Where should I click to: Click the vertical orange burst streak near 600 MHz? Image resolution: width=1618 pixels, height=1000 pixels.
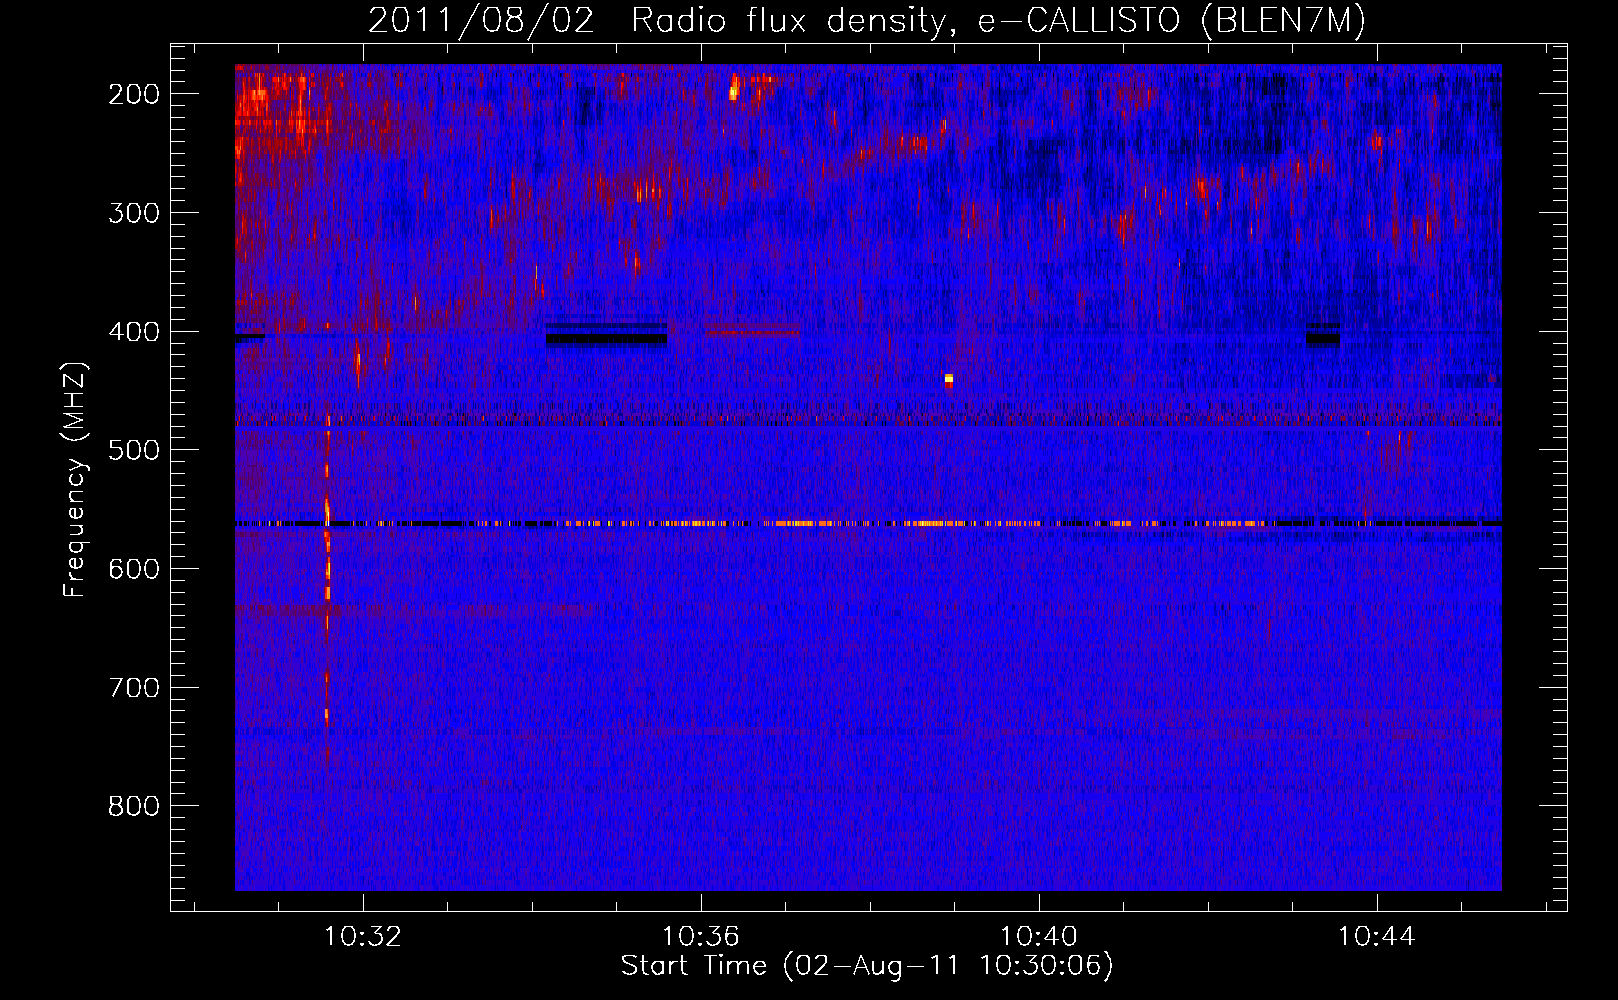pos(327,580)
